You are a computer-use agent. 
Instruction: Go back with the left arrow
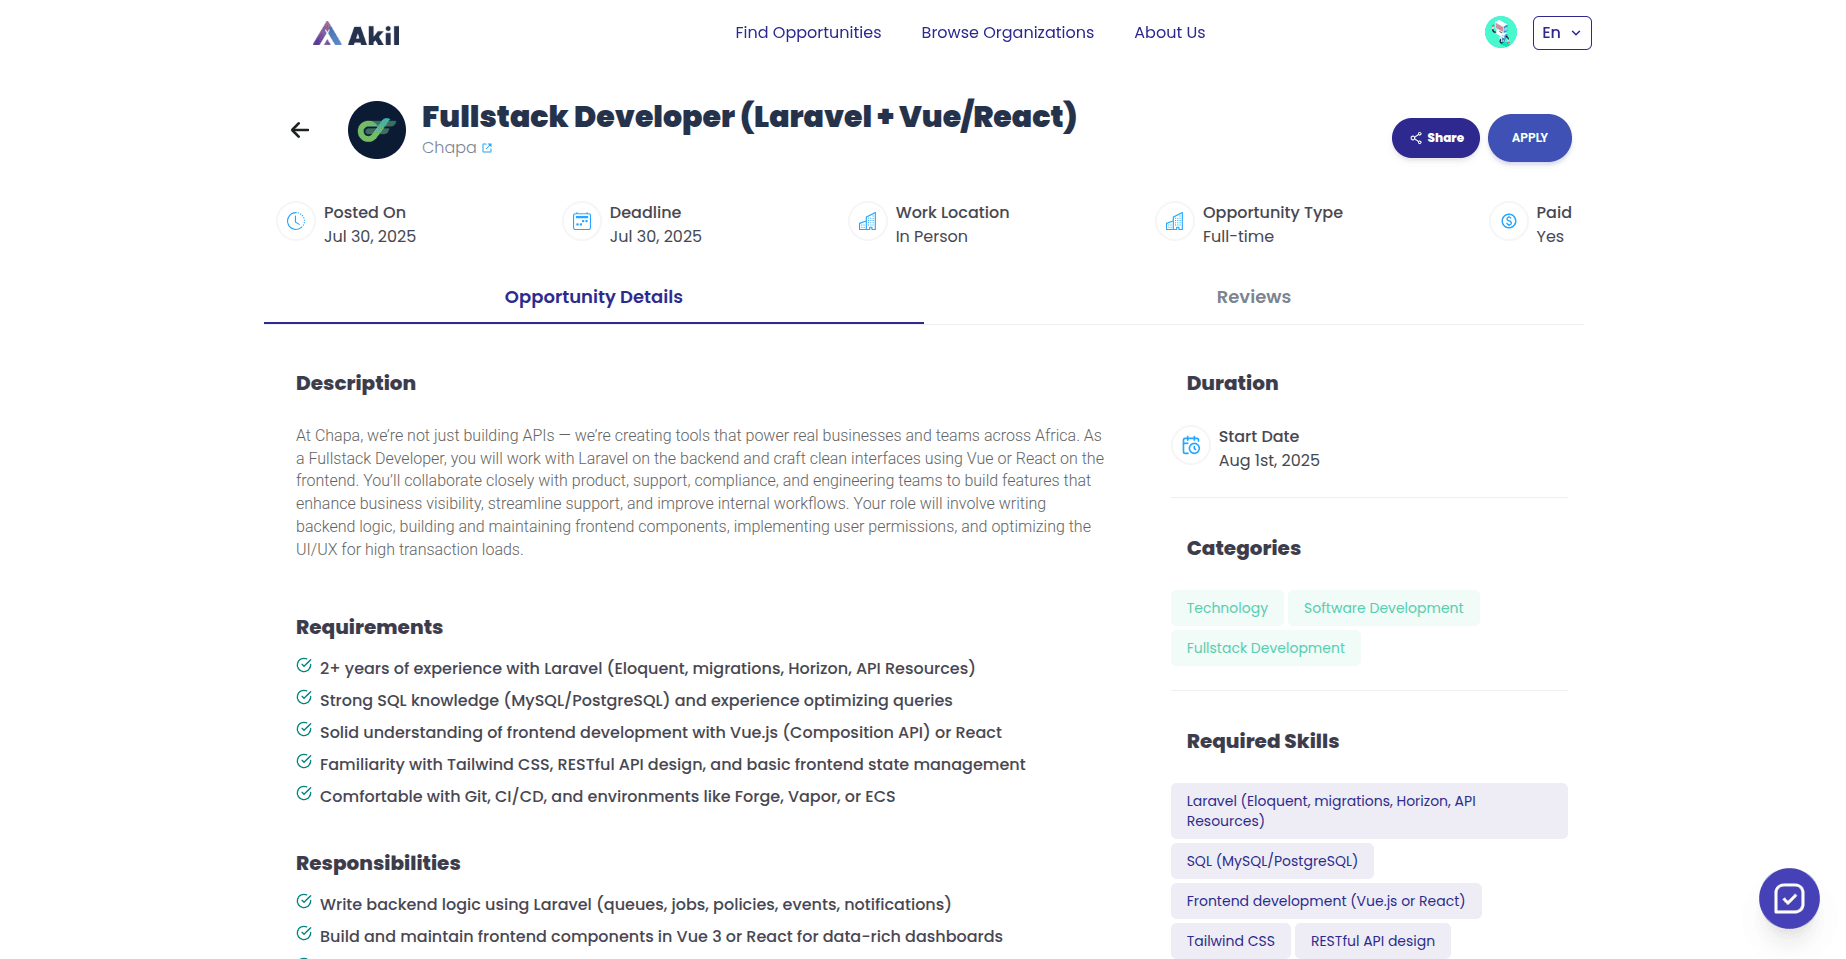pos(300,130)
